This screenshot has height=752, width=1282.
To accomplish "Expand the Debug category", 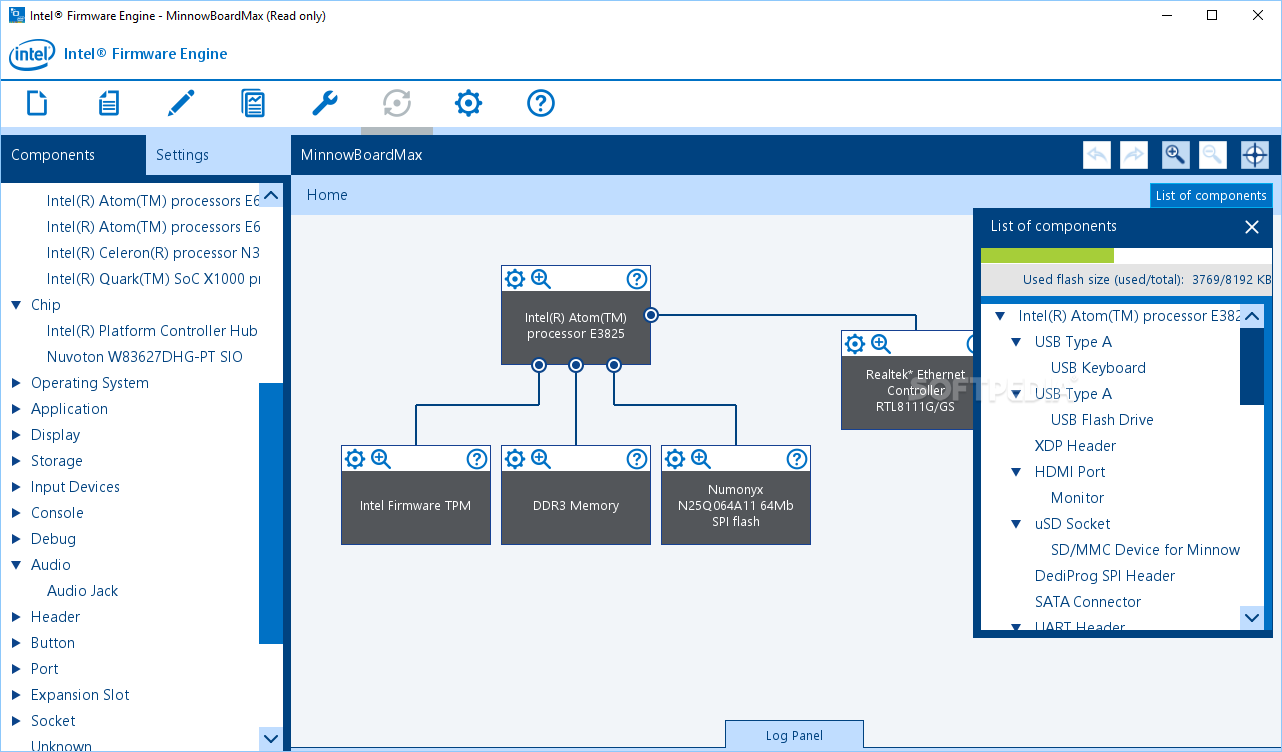I will 16,539.
